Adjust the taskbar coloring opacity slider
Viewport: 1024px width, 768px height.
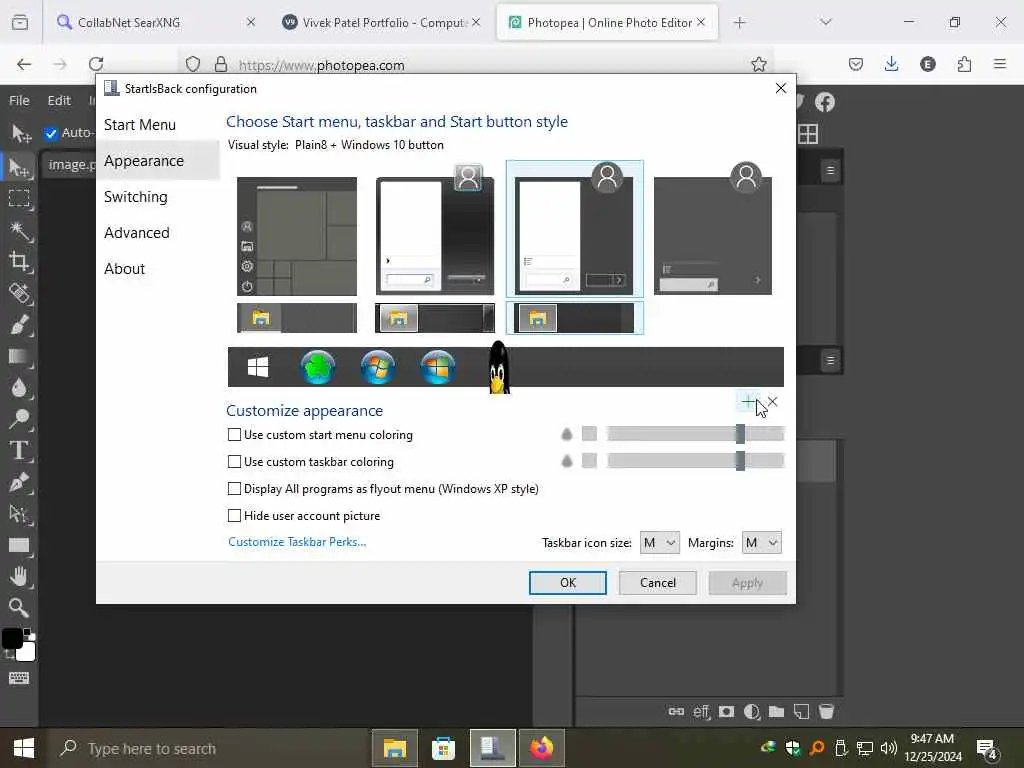coord(696,461)
